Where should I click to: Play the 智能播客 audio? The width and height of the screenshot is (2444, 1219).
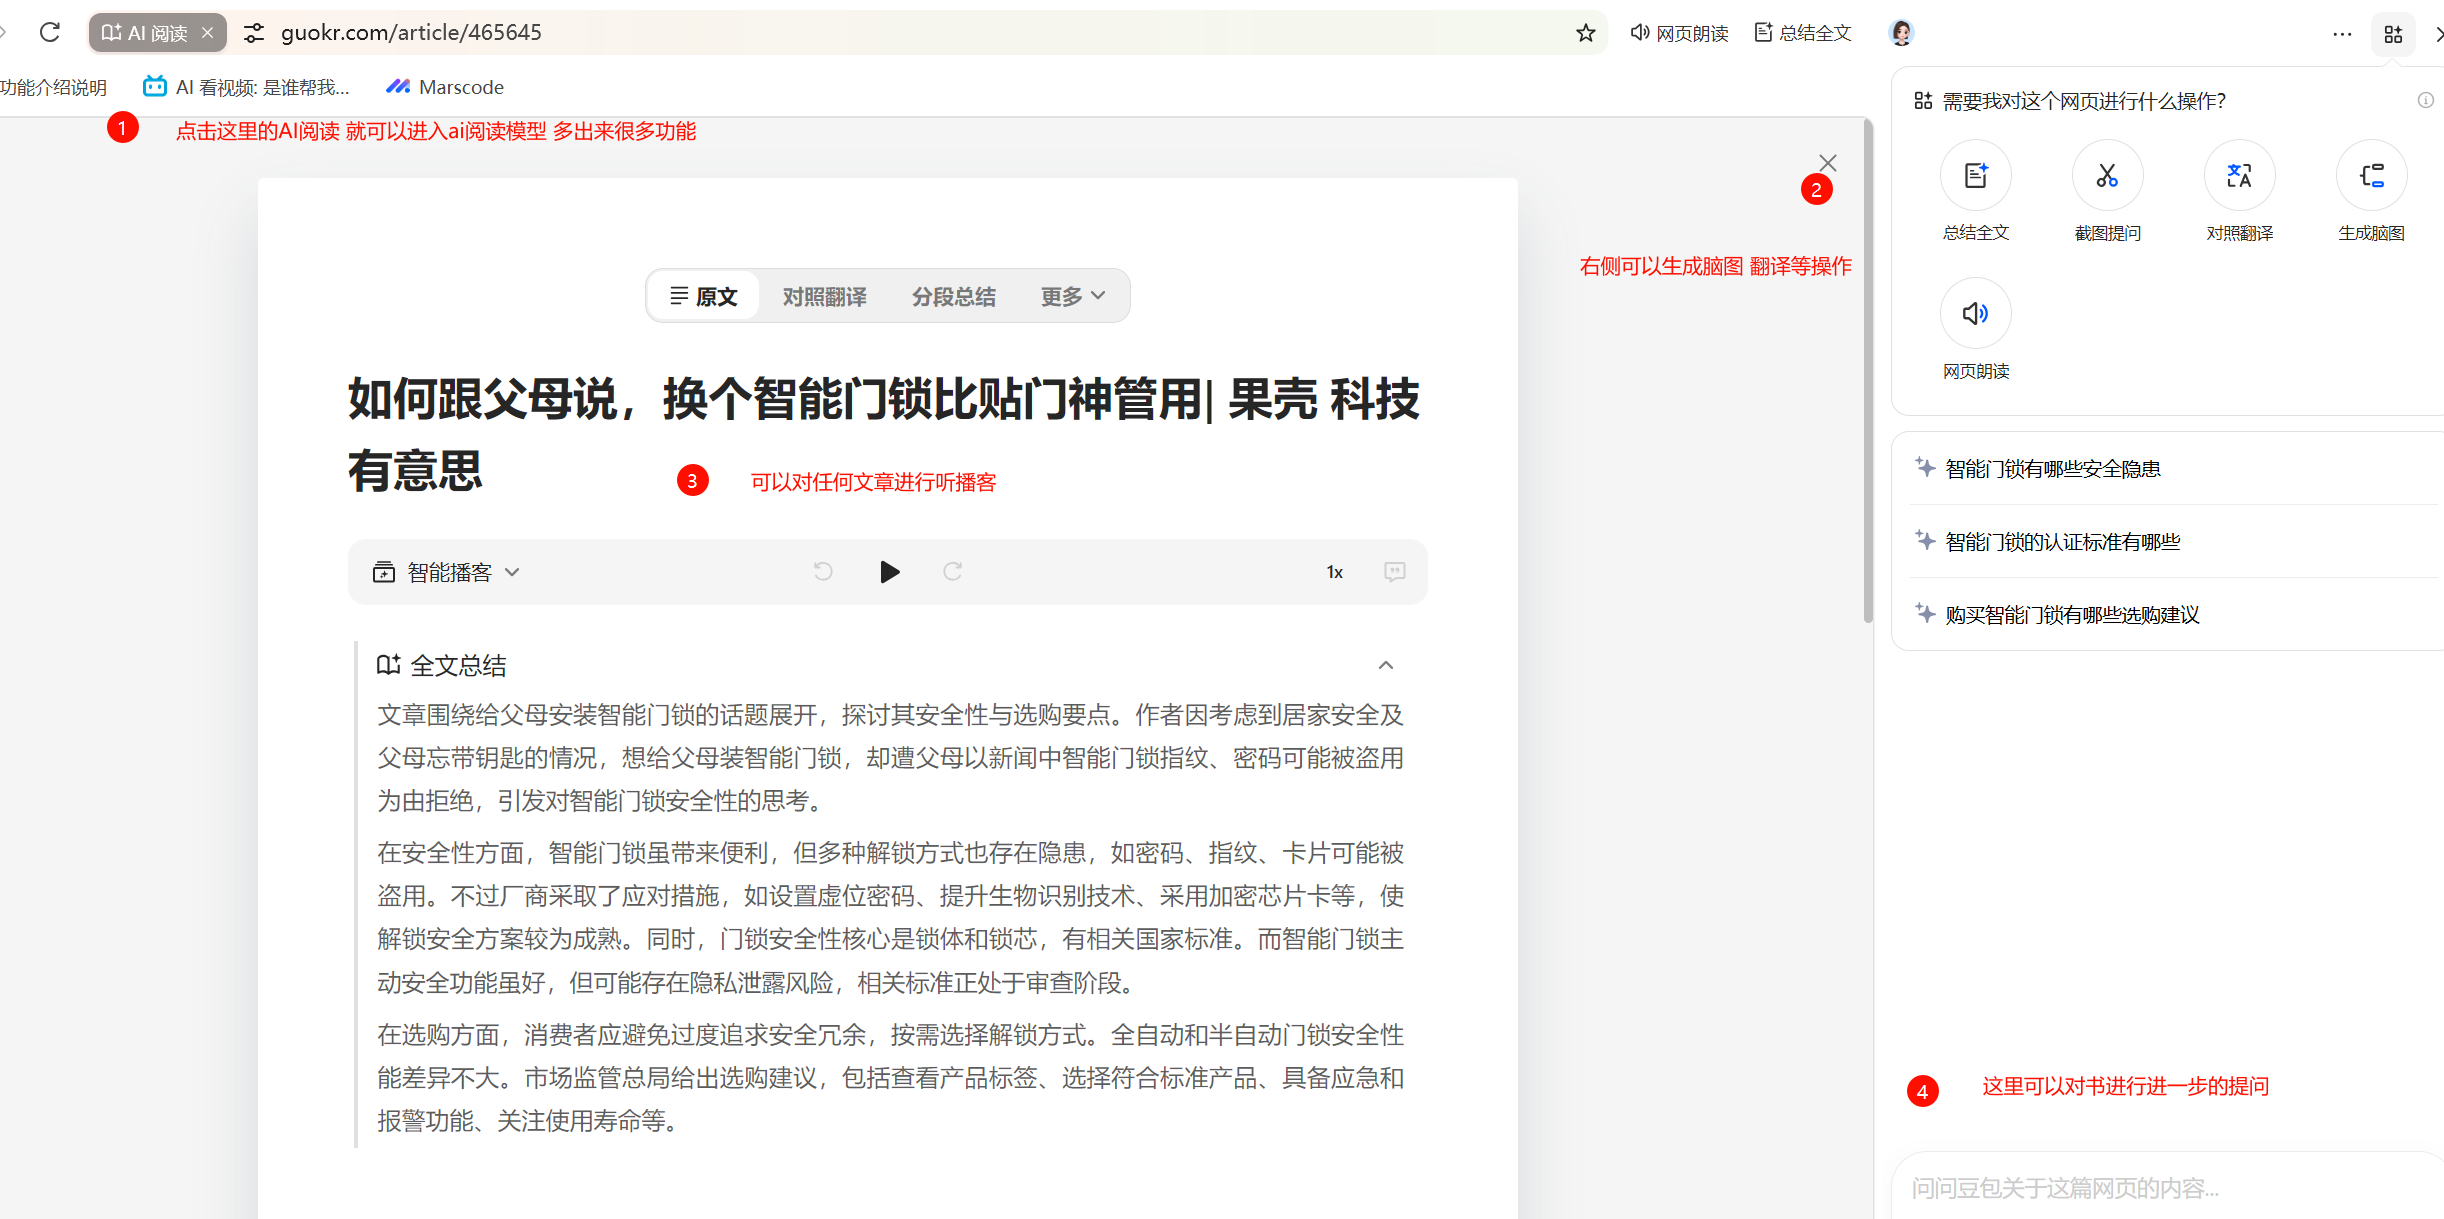click(x=889, y=571)
